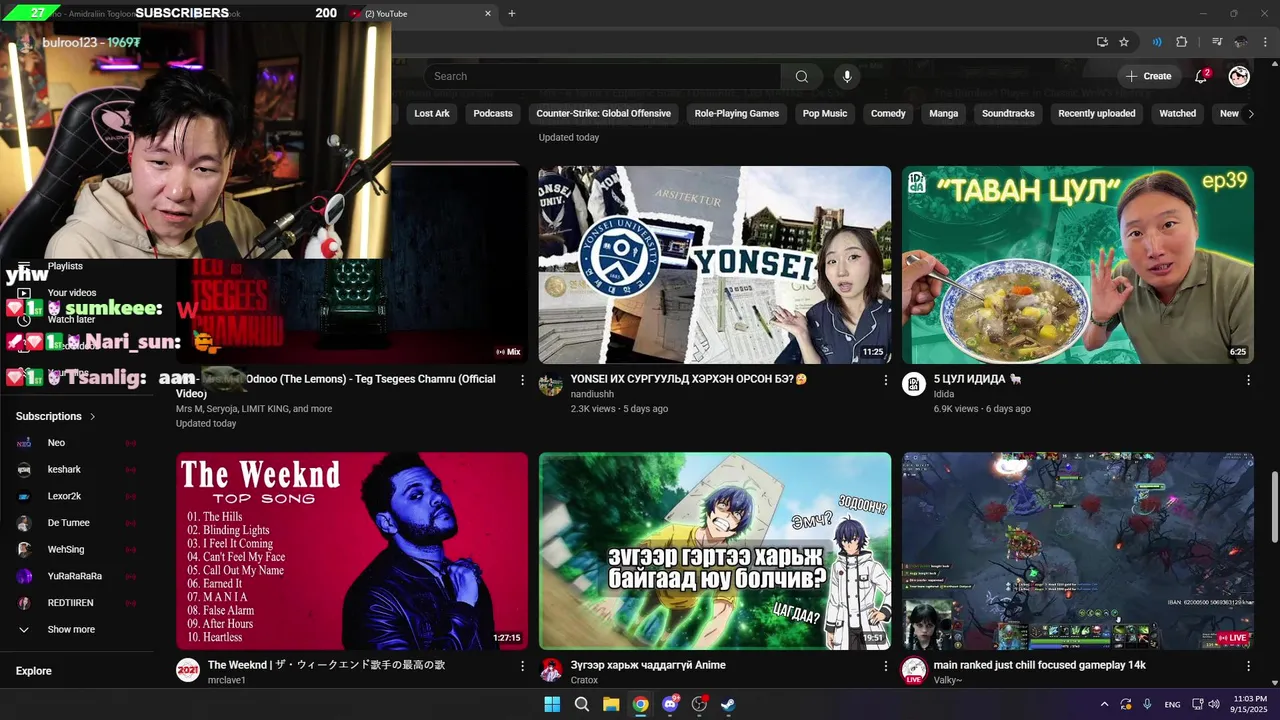Image resolution: width=1280 pixels, height=720 pixels.
Task: Open options for Зүгээр харьж чаддаггүй Anime
Action: [885, 666]
